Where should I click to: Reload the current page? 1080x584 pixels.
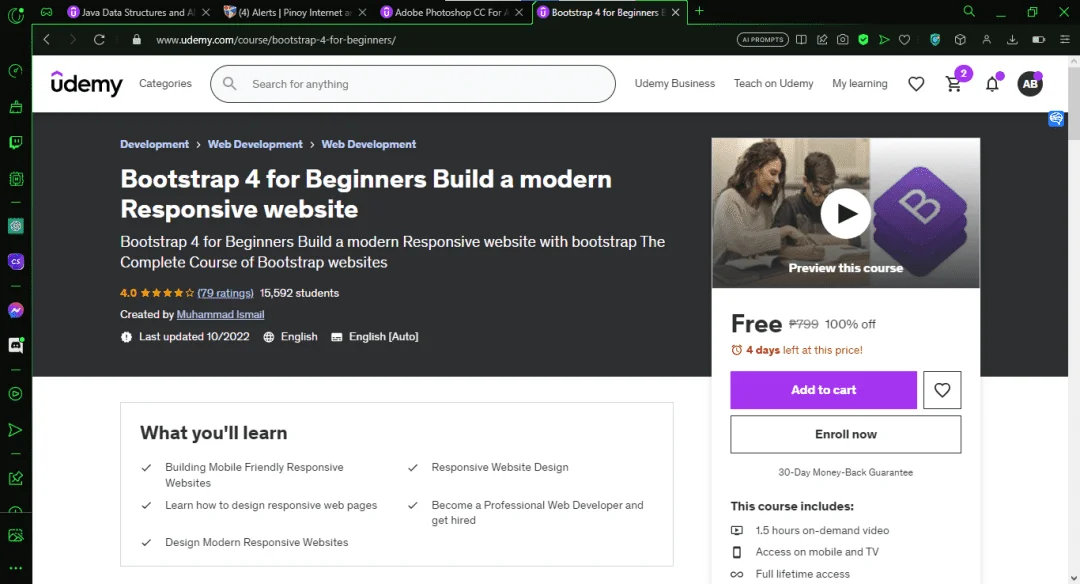99,39
